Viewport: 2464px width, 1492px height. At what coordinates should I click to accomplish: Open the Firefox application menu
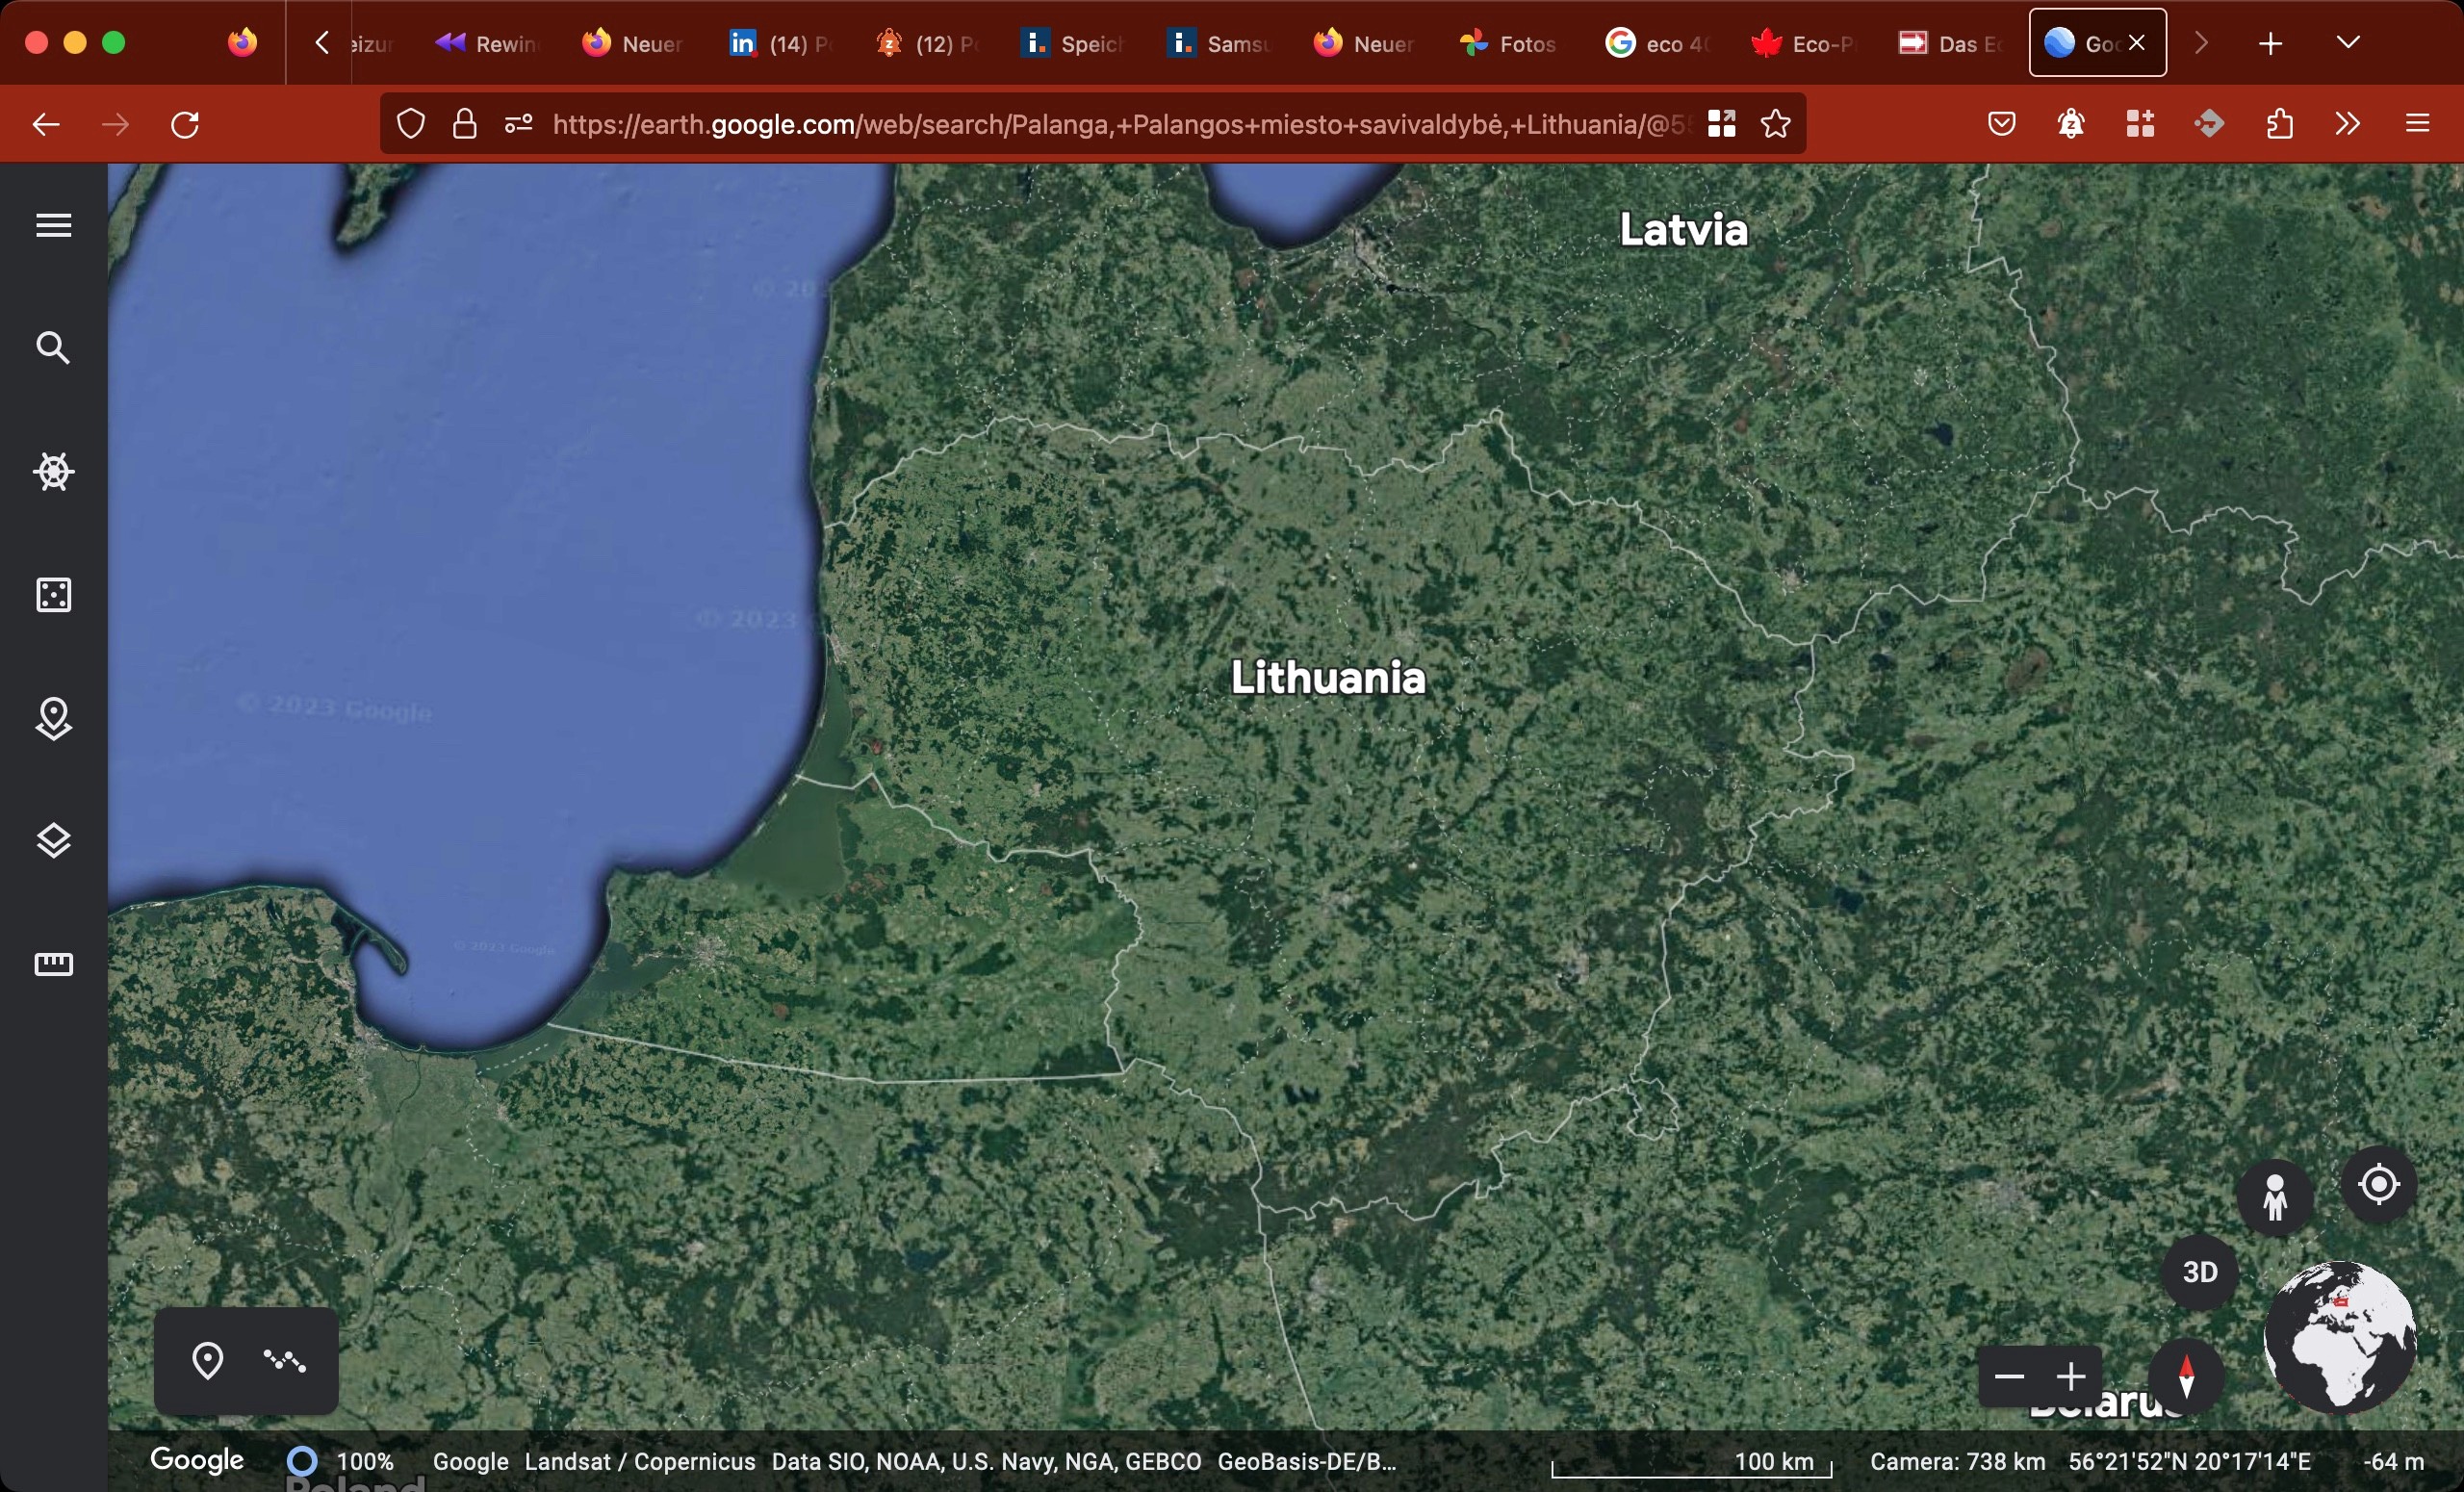[x=2418, y=124]
